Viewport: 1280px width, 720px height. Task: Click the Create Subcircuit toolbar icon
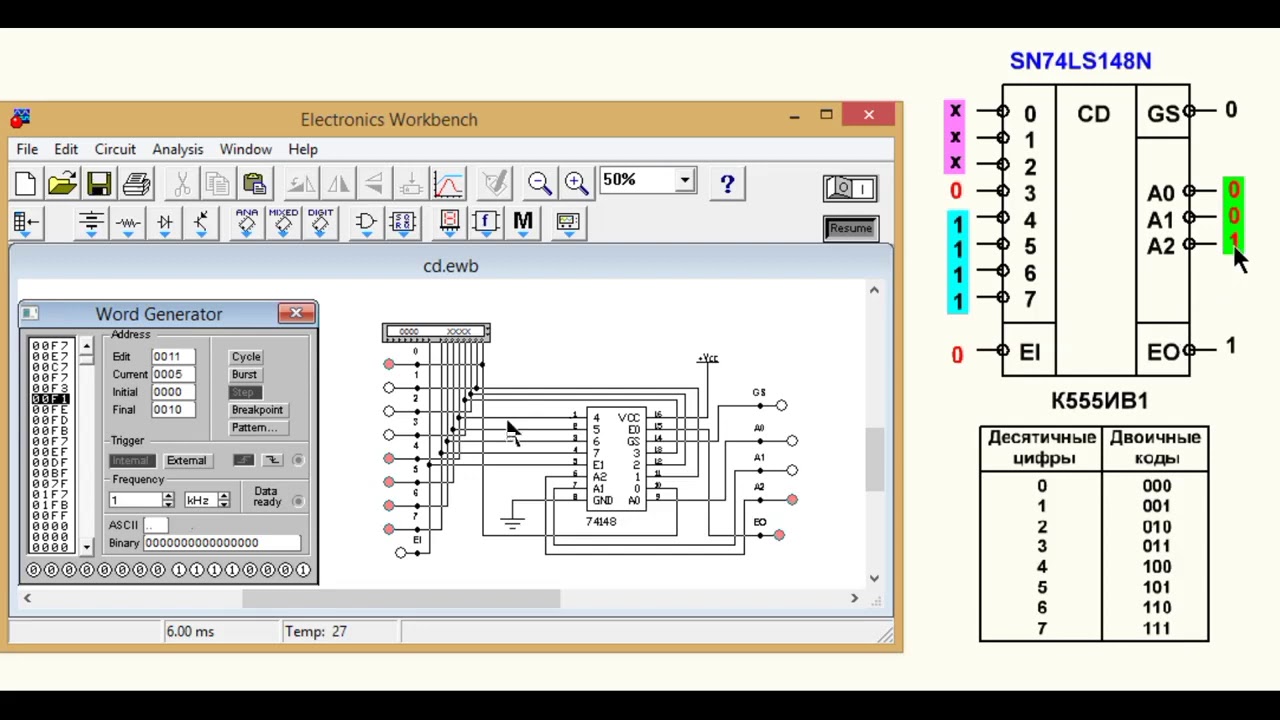411,184
